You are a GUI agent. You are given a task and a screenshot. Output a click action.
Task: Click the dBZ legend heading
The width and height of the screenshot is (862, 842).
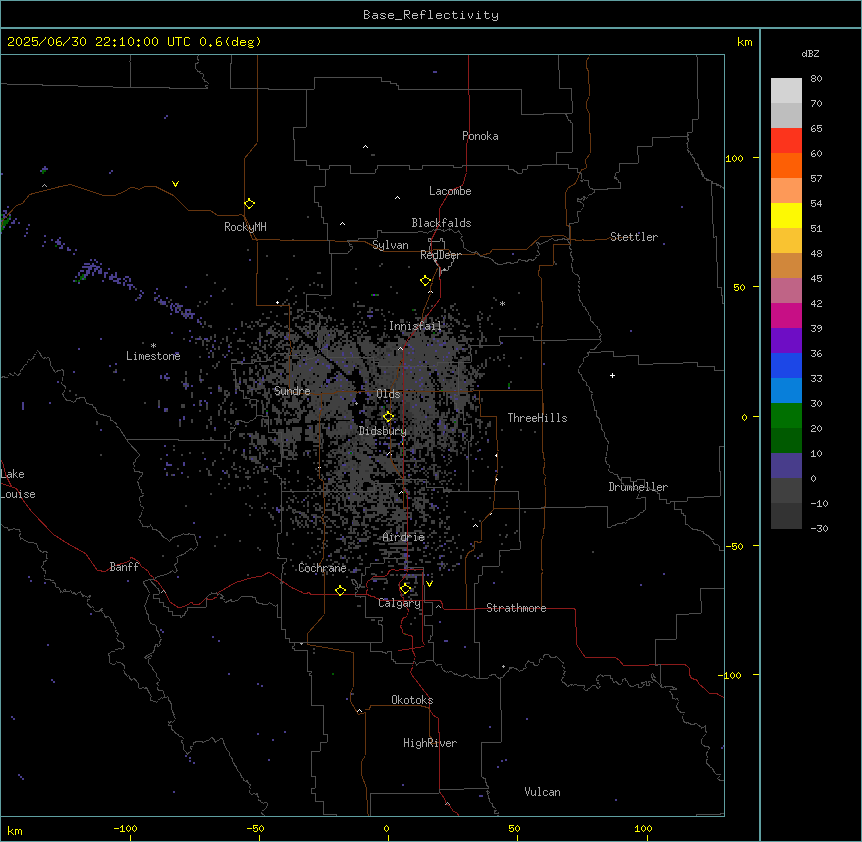810,53
